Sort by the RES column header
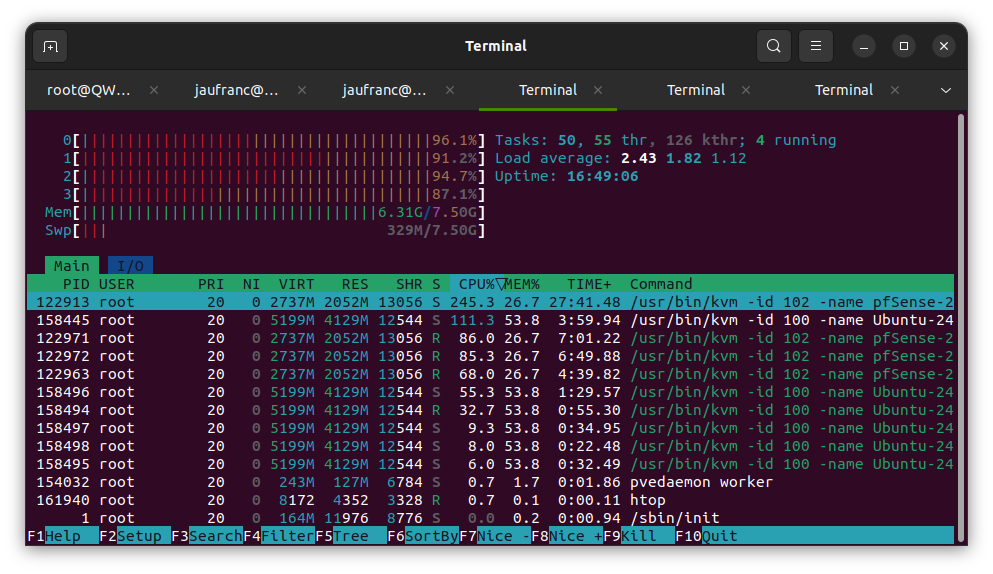This screenshot has height=574, width=993. coord(355,284)
